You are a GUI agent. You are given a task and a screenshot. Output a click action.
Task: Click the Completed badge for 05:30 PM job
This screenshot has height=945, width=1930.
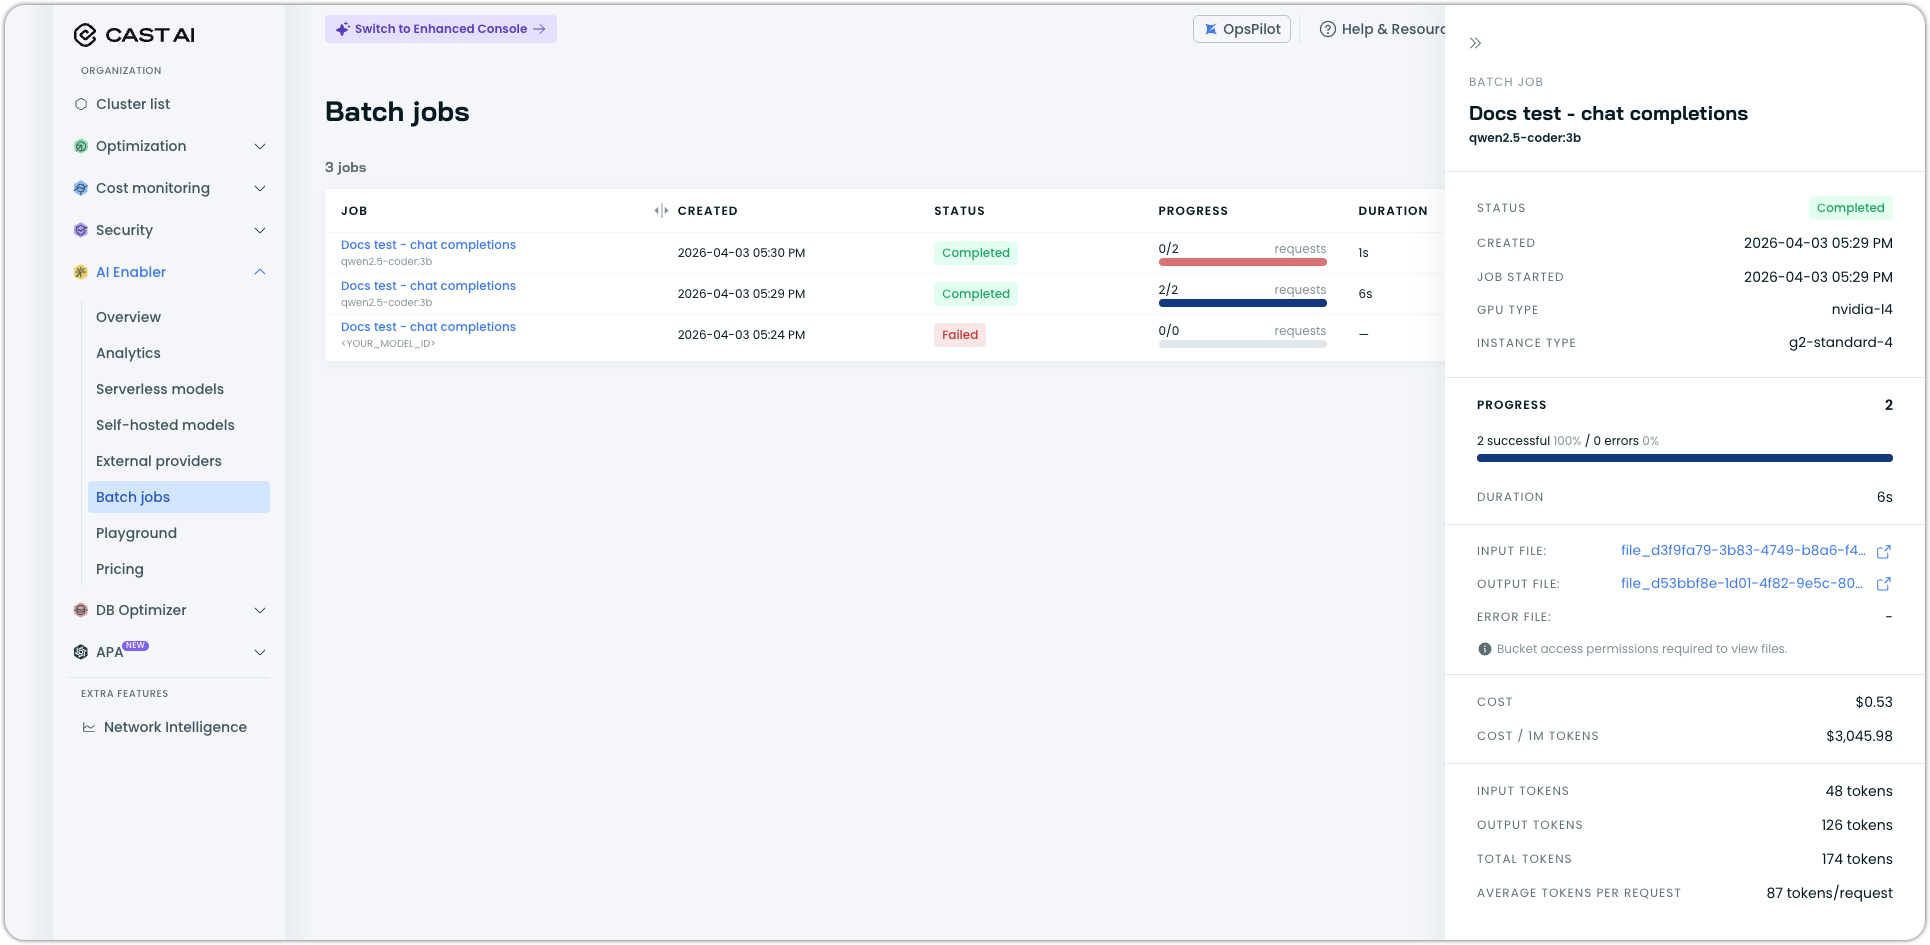976,253
